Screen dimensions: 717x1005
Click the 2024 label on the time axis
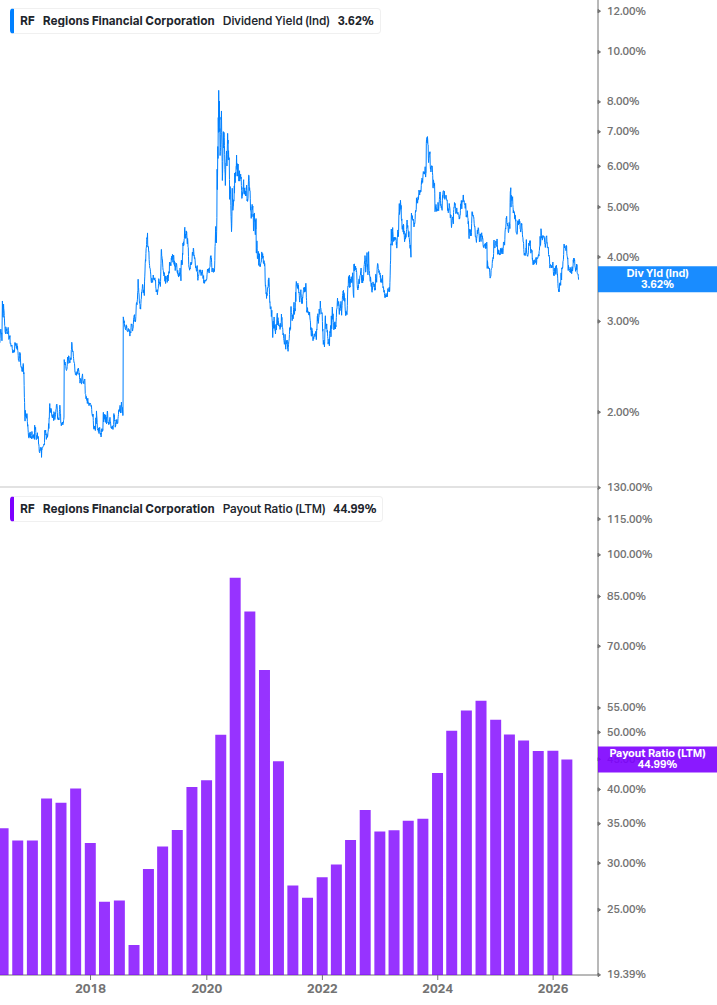tap(438, 988)
